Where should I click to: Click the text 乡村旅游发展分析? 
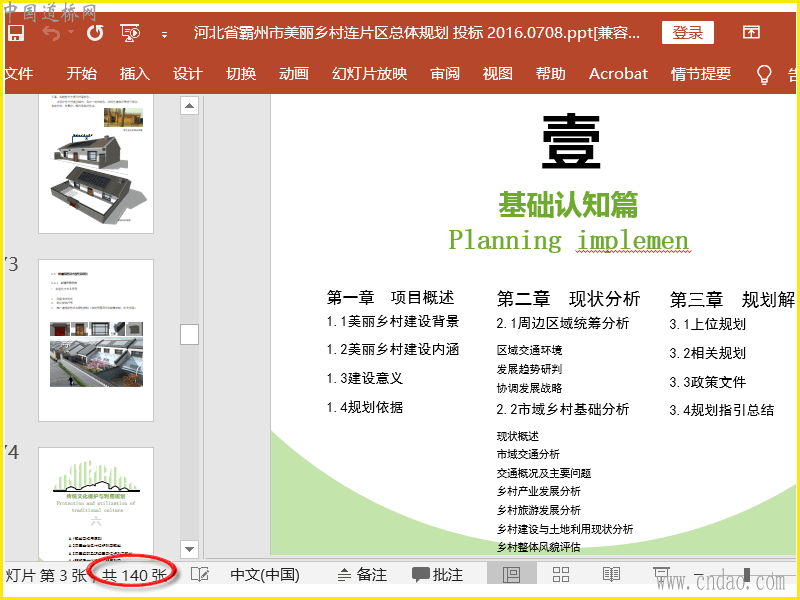[x=539, y=510]
